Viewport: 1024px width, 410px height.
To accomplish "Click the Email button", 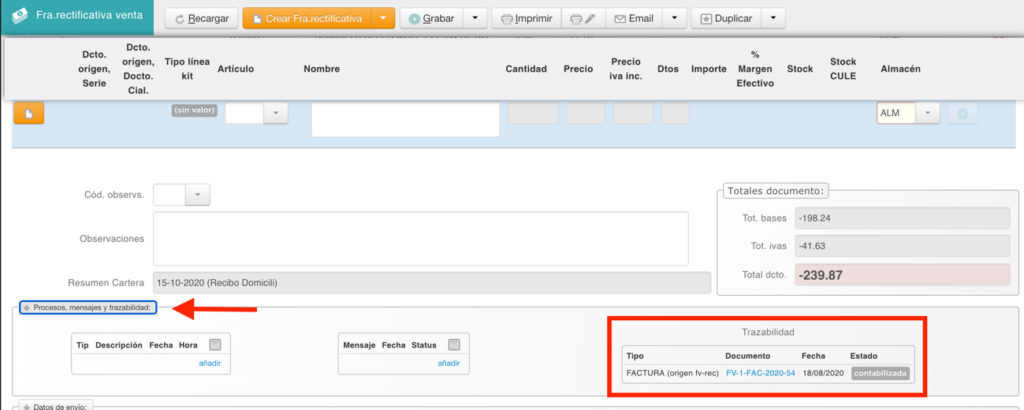I will pos(634,19).
